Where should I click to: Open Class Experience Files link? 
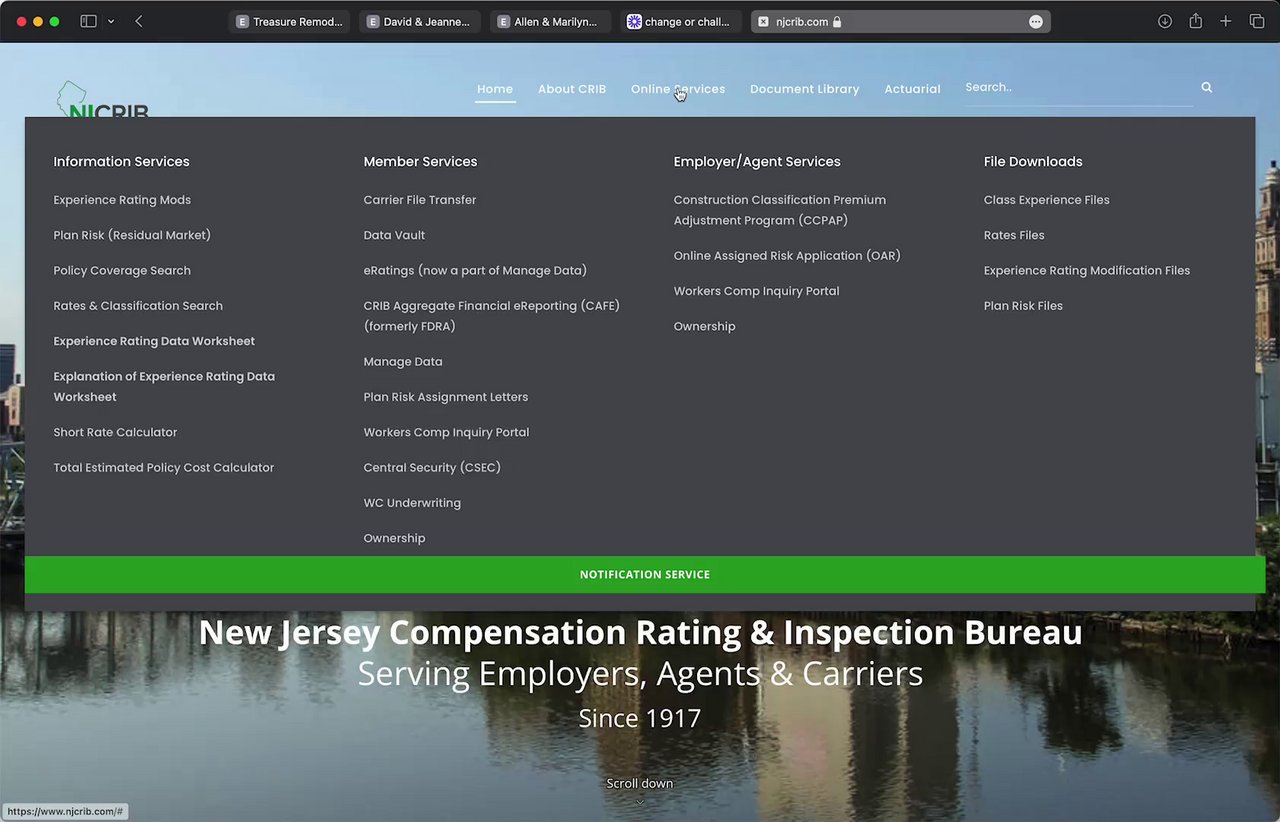pyautogui.click(x=1047, y=200)
